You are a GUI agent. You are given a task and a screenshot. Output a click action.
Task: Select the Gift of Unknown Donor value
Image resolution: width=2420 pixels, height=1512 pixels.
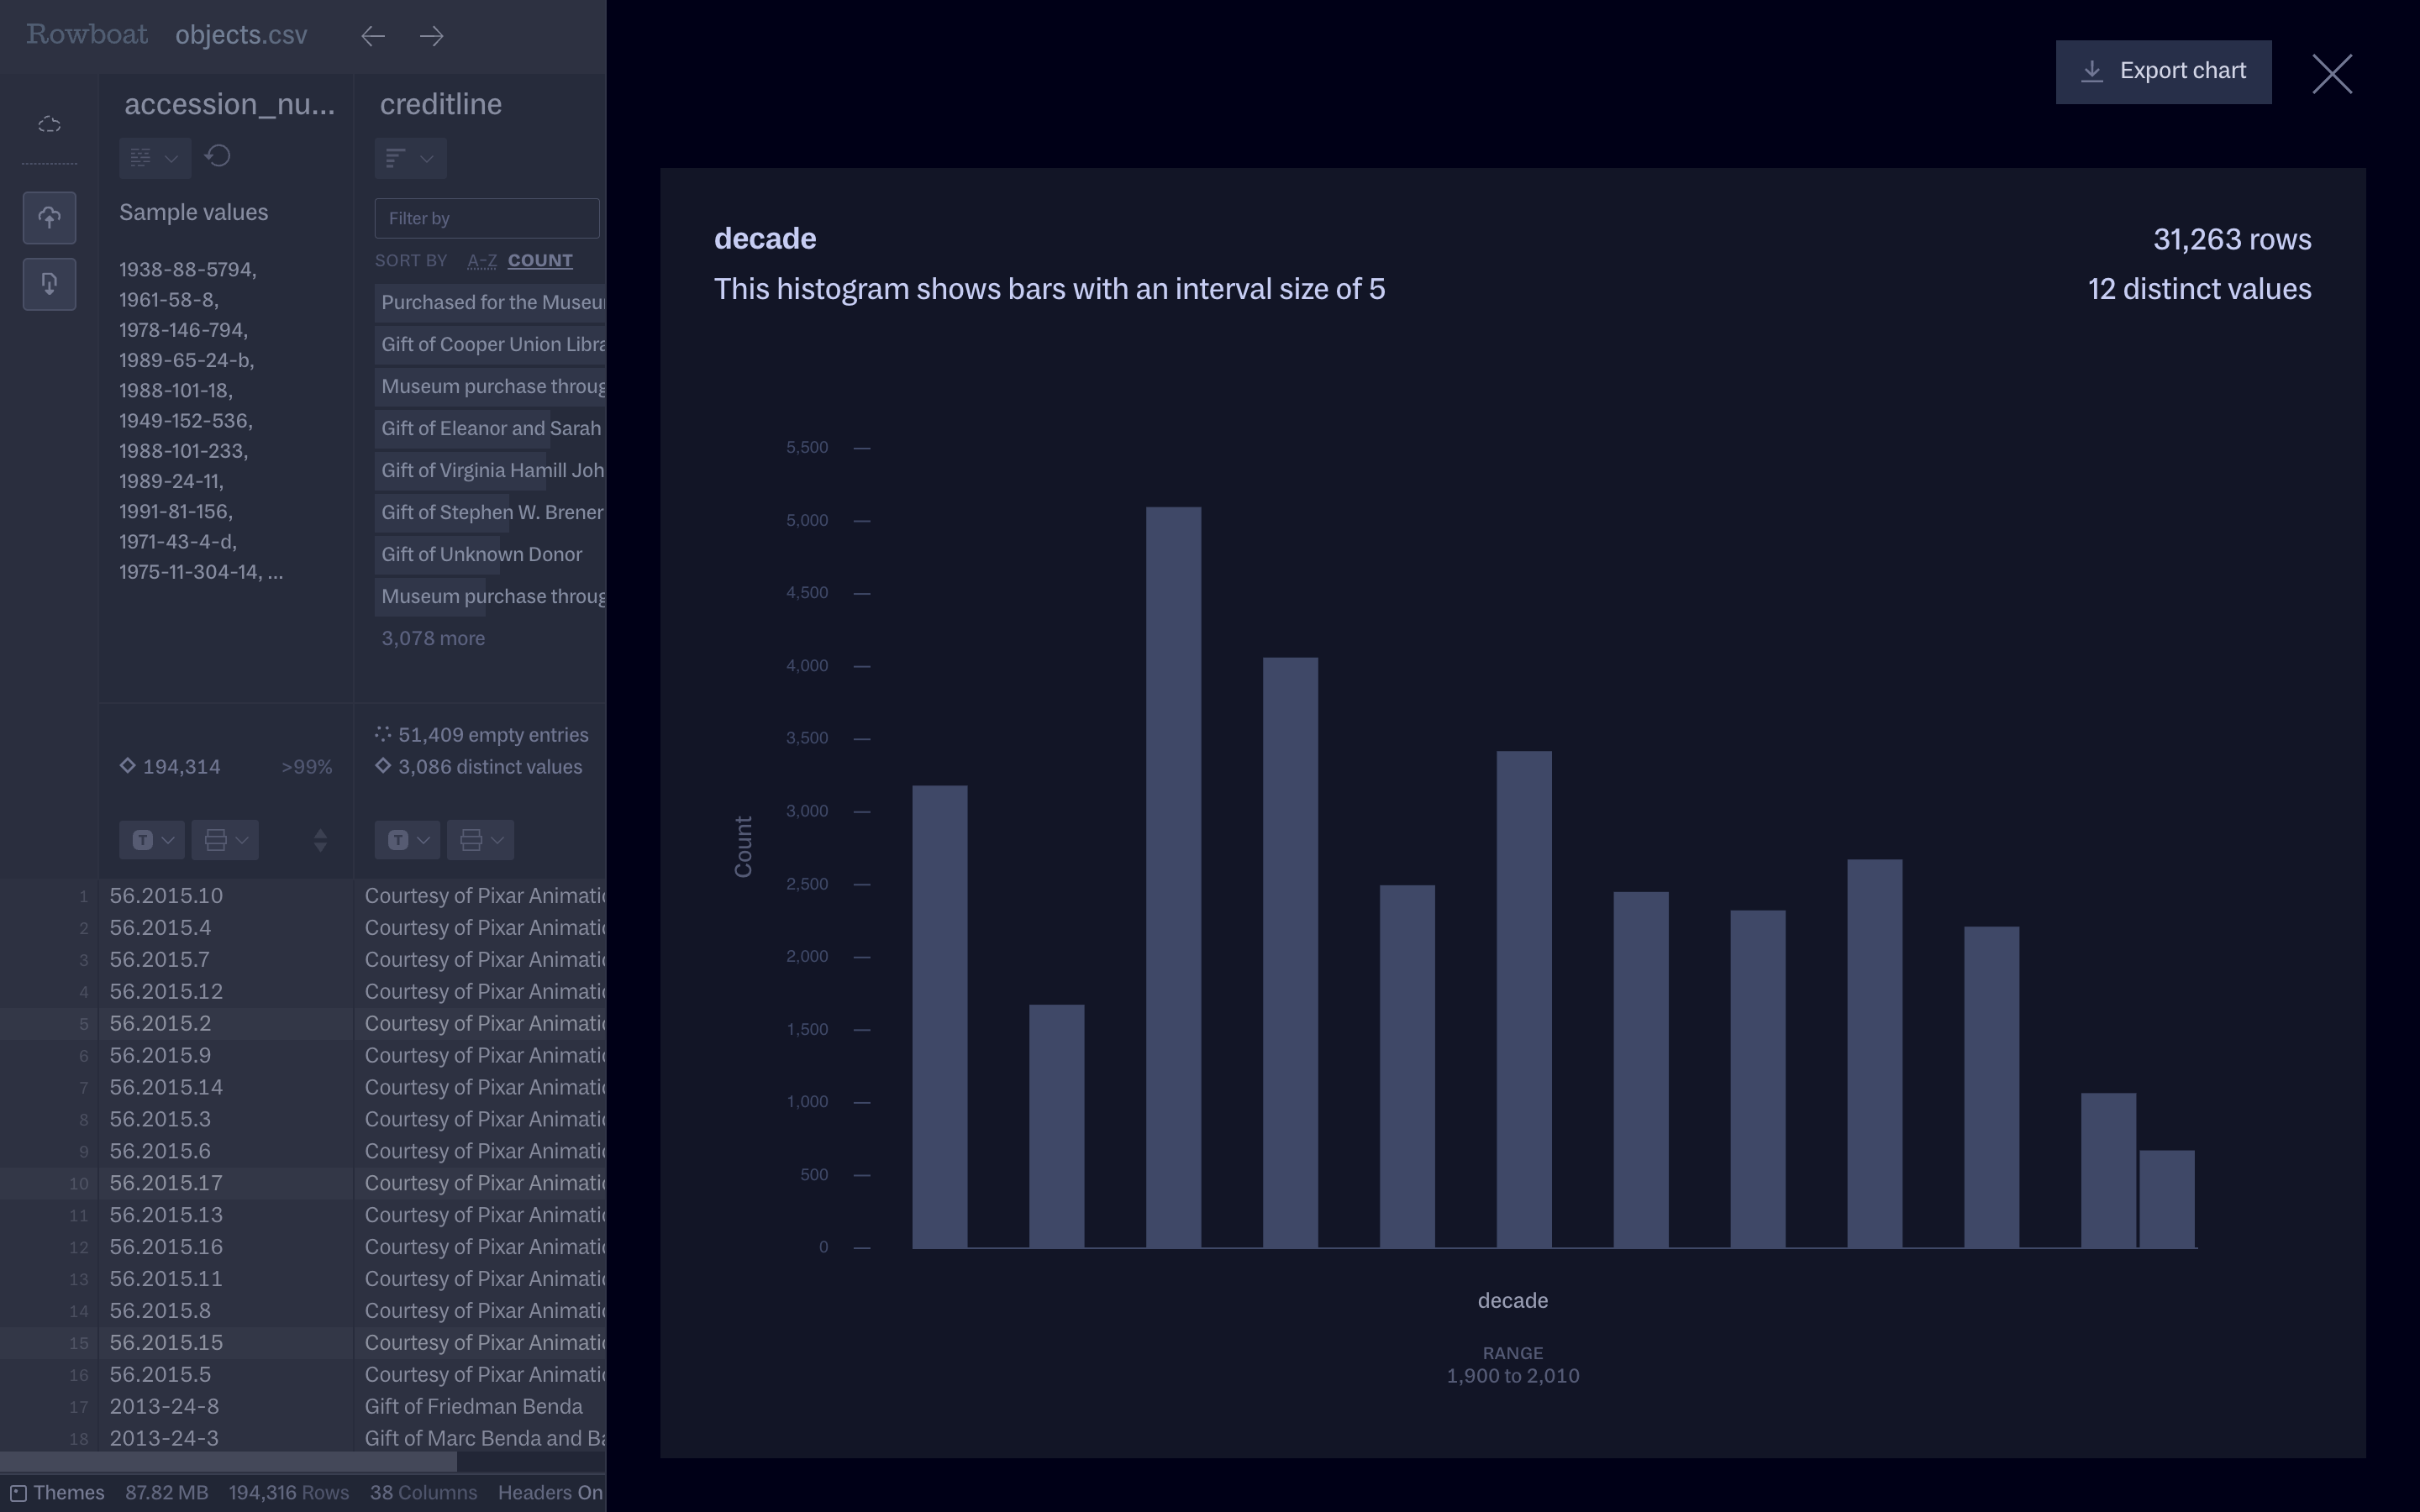point(481,554)
